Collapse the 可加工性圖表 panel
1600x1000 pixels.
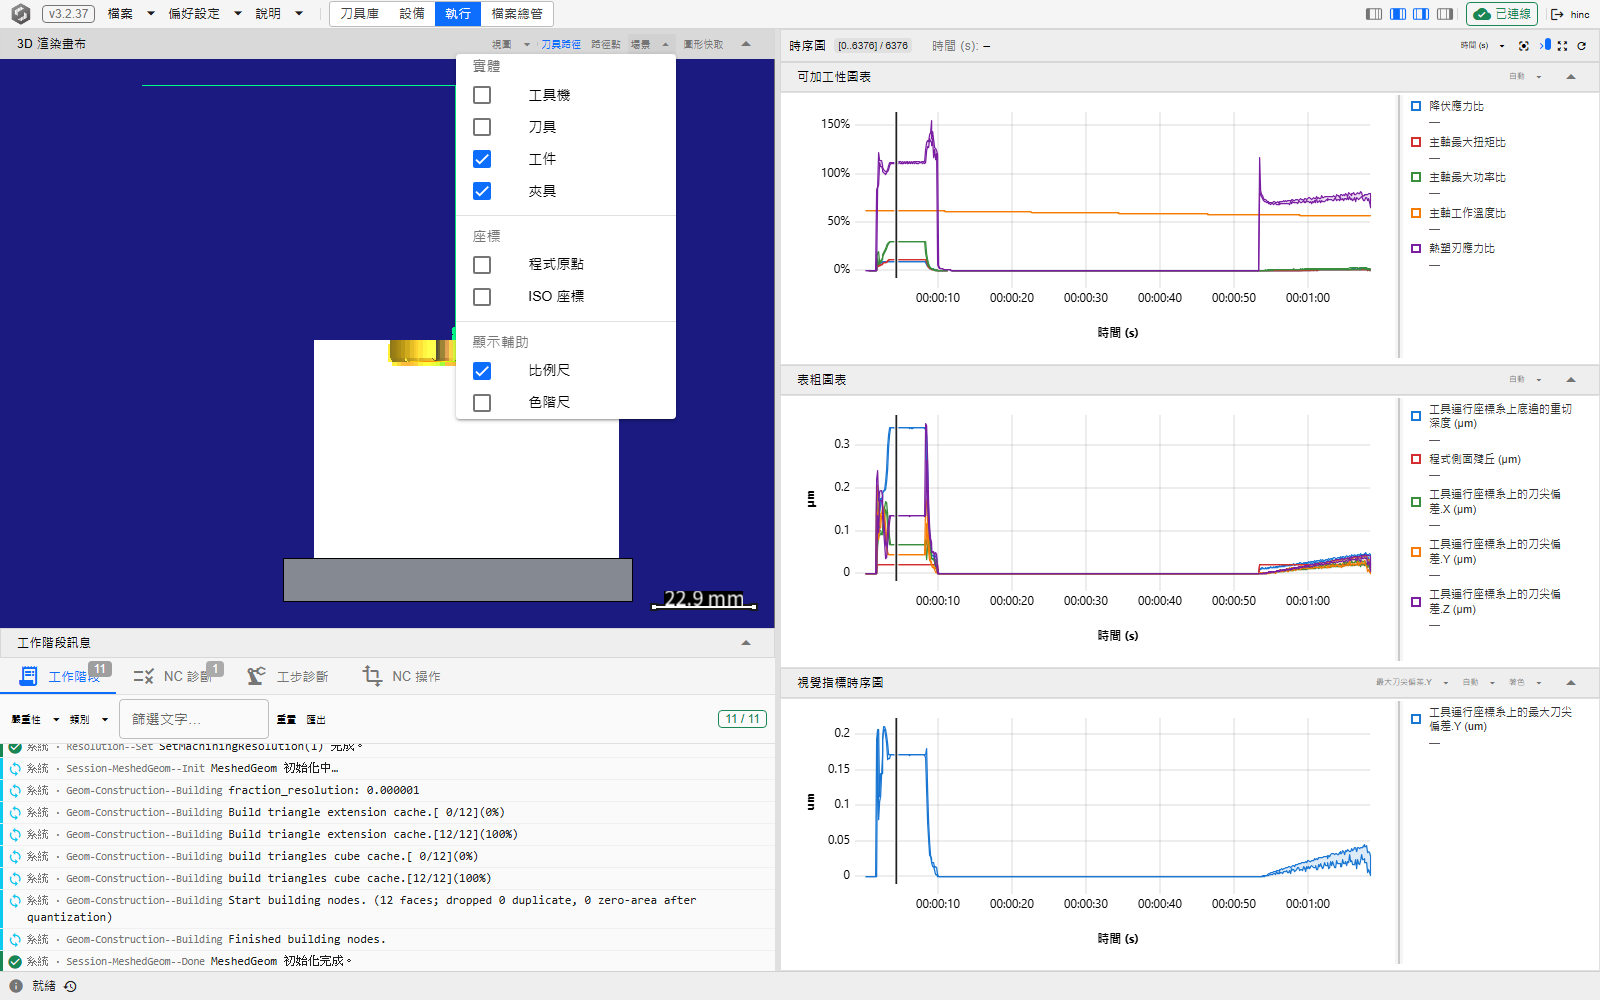[1571, 77]
